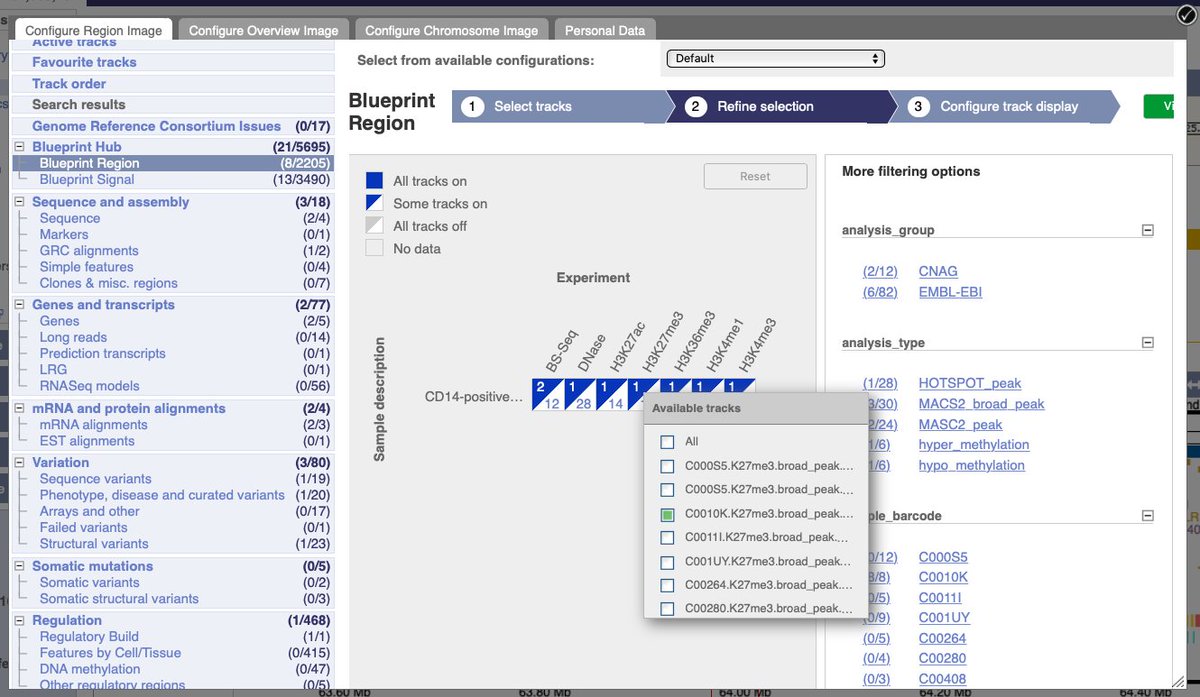This screenshot has width=1200, height=697.
Task: Filter by HOTSPOT_peak analysis type
Action: [x=970, y=383]
